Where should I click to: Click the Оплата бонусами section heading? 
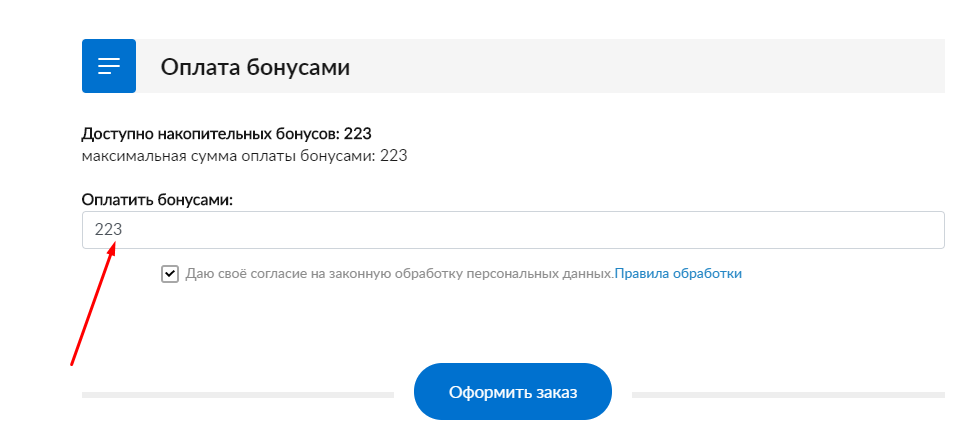point(255,67)
